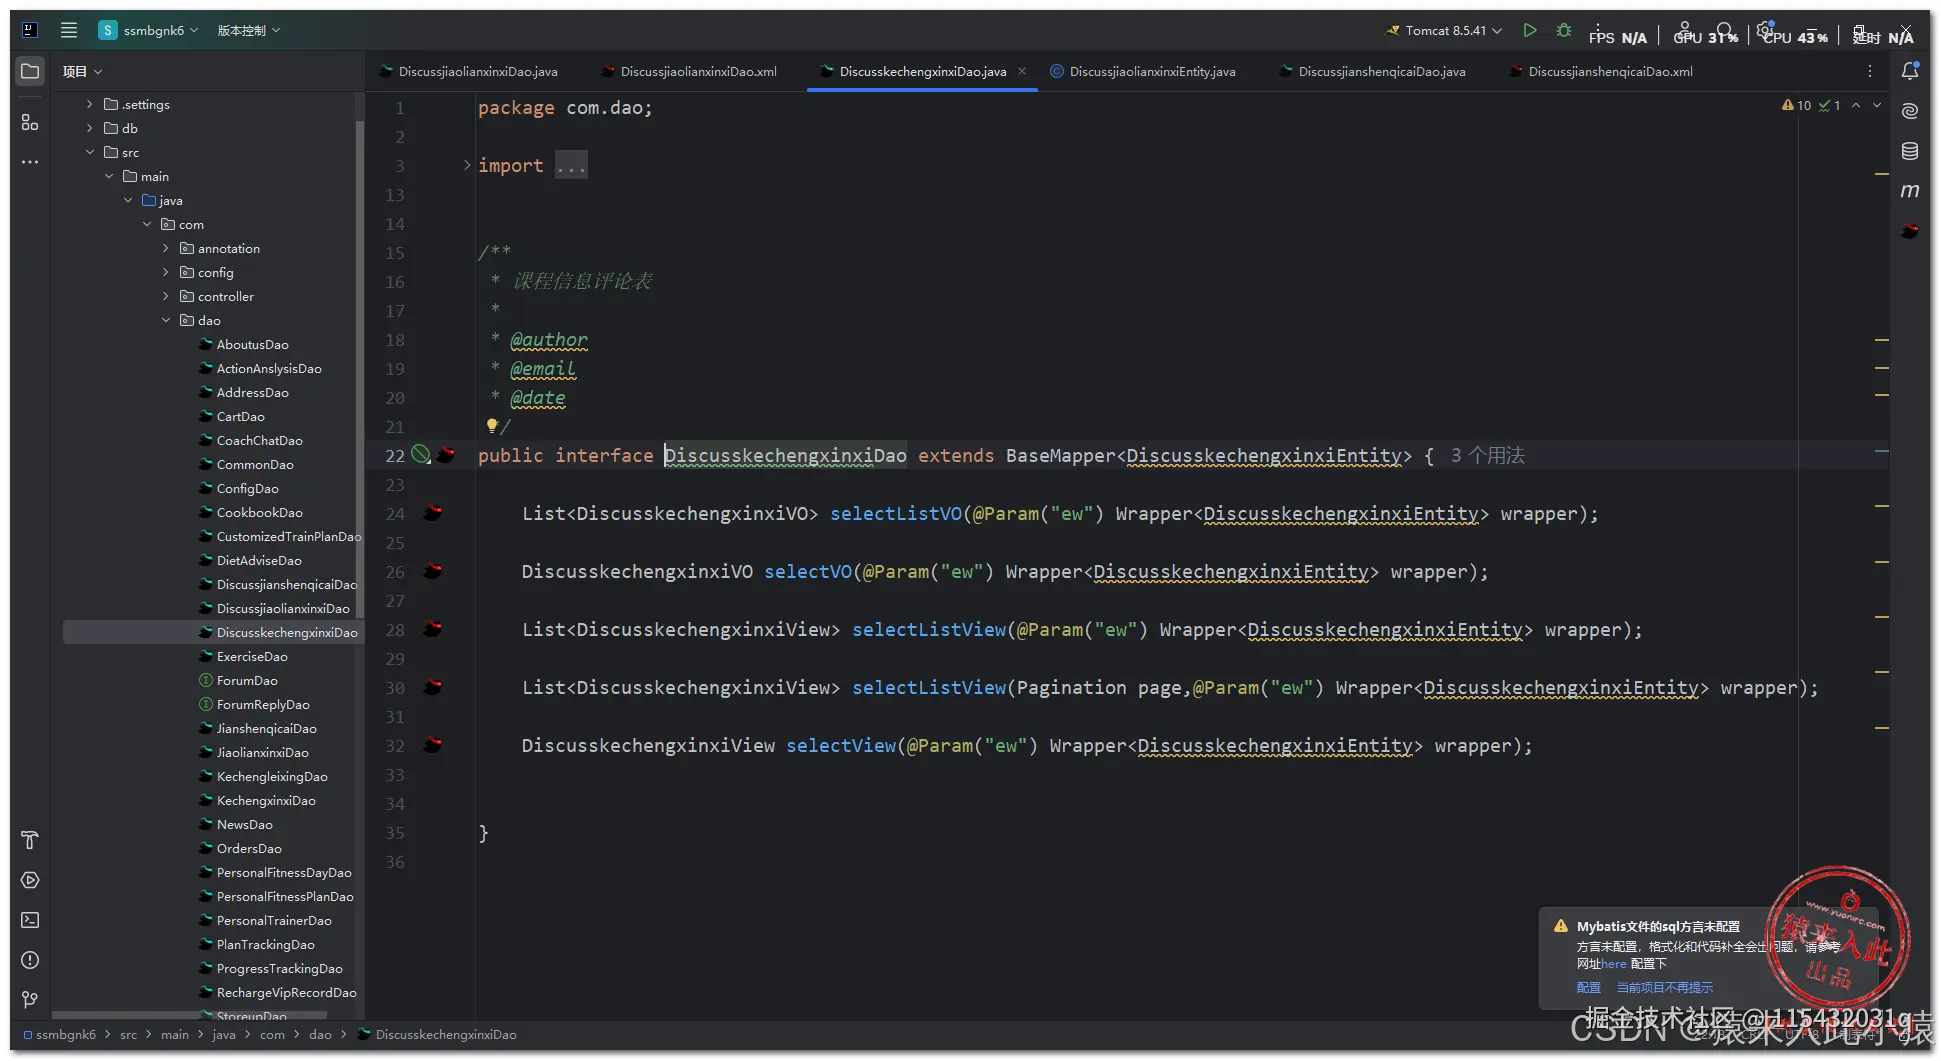Viewport: 1941px width, 1061px height.
Task: Expand the controller package
Action: (166, 296)
